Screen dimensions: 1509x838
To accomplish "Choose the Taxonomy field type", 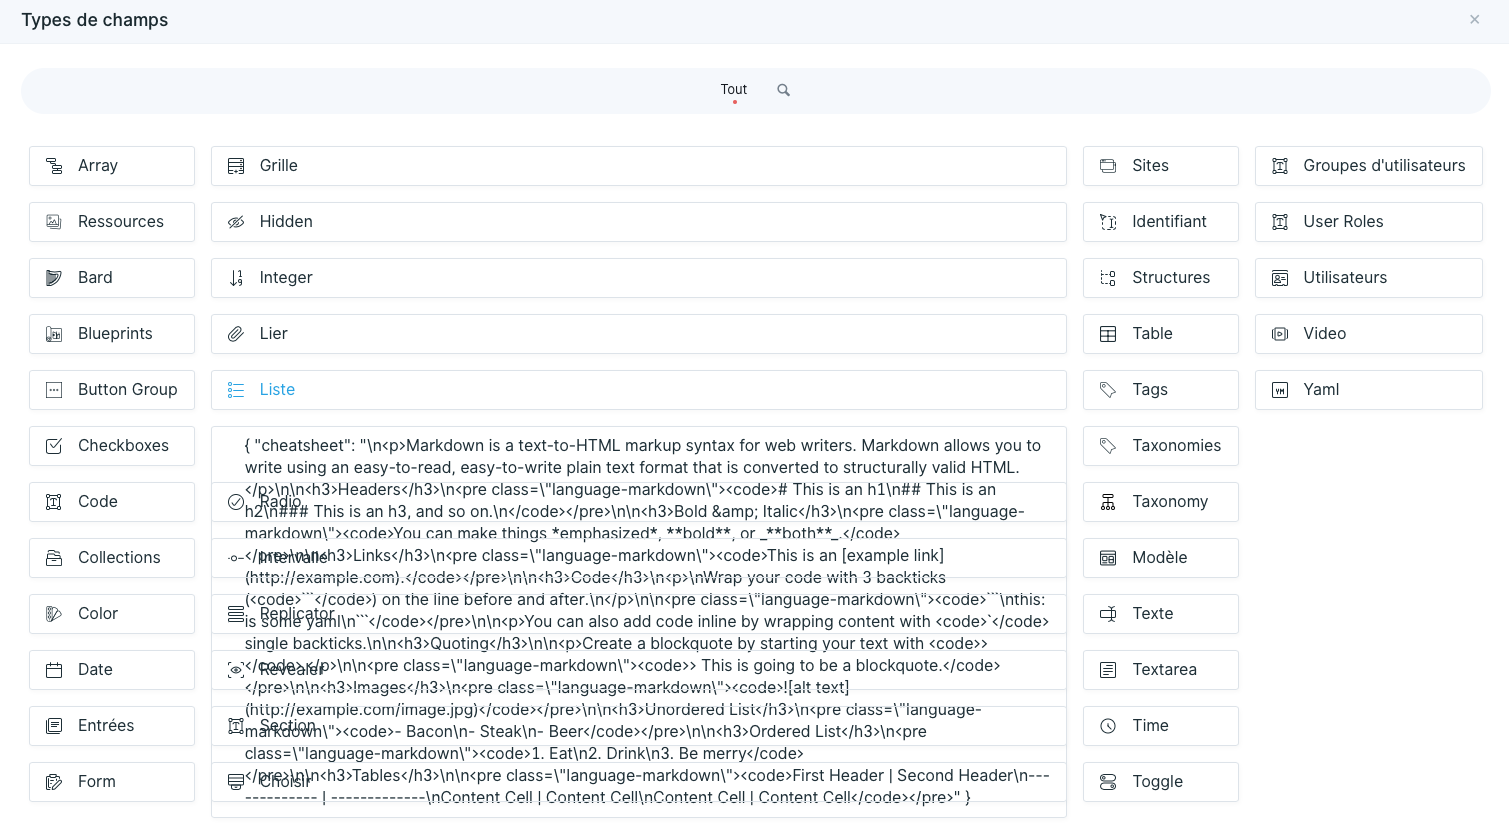I will point(1161,502).
